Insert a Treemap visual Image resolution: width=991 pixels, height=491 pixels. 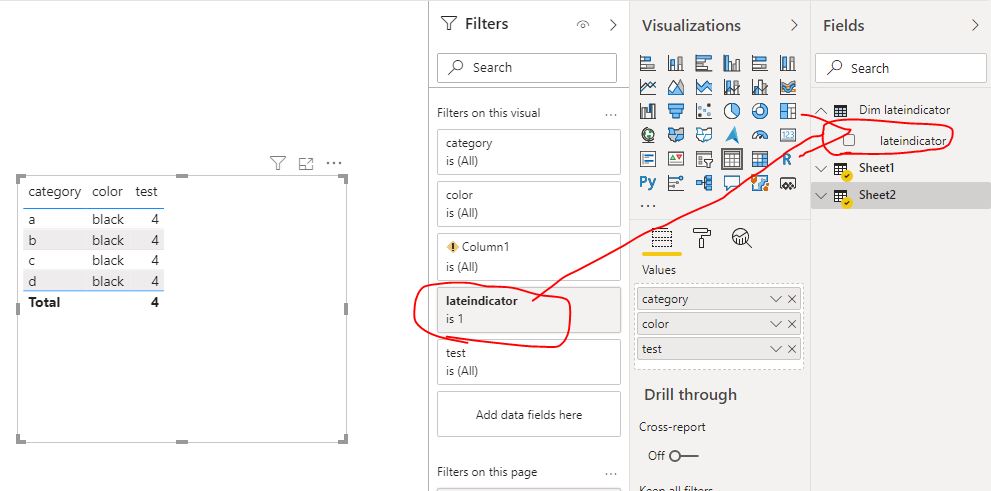(787, 111)
